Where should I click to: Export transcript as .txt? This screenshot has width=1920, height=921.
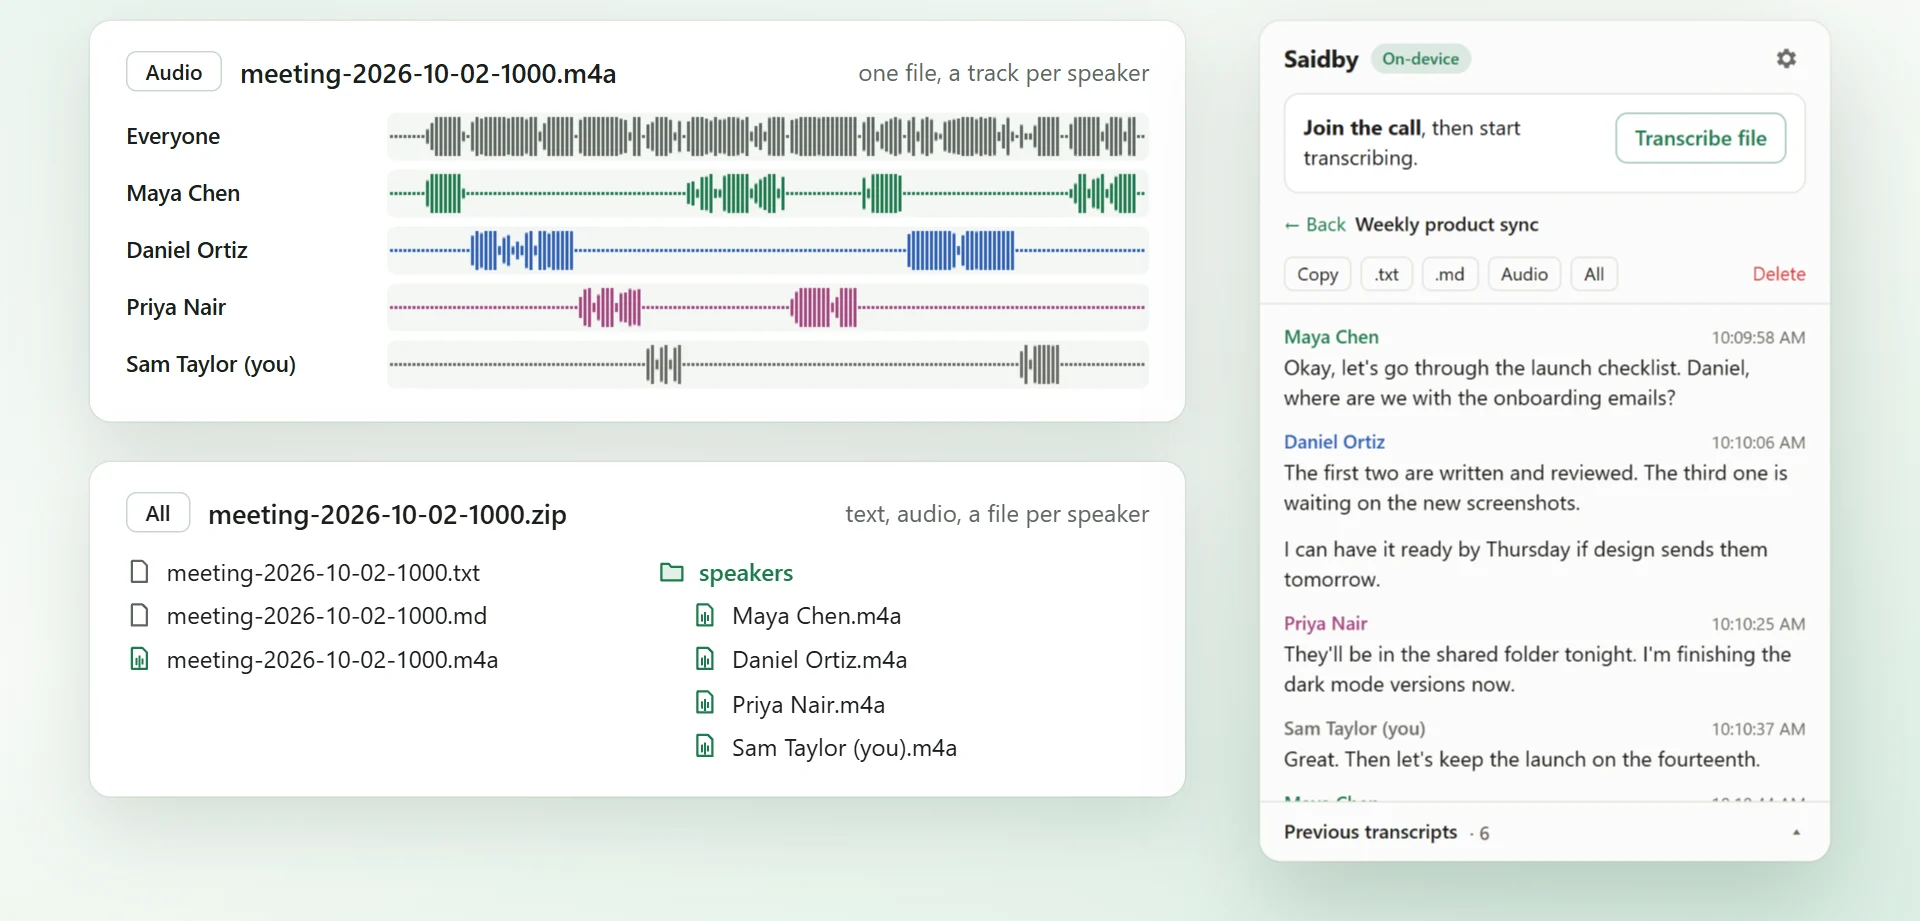tap(1386, 274)
